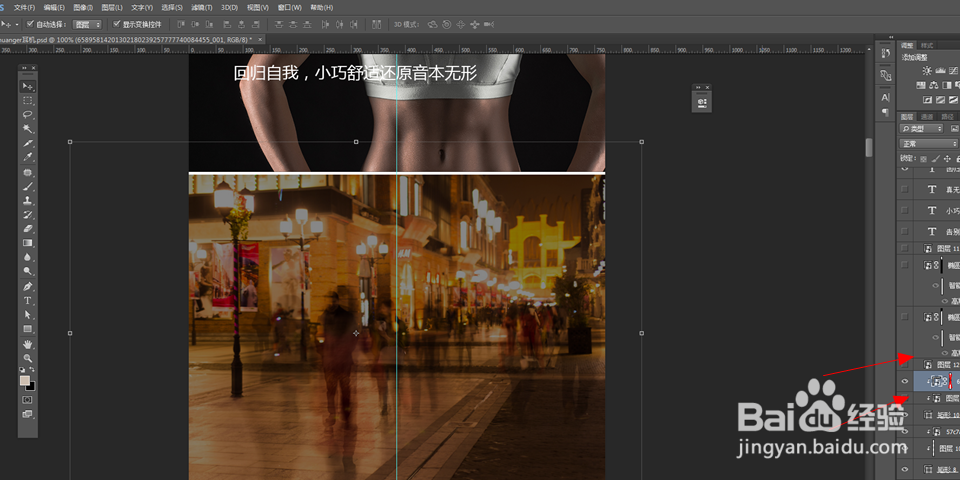960x480 pixels.
Task: Select the Gradient tool
Action: click(28, 243)
